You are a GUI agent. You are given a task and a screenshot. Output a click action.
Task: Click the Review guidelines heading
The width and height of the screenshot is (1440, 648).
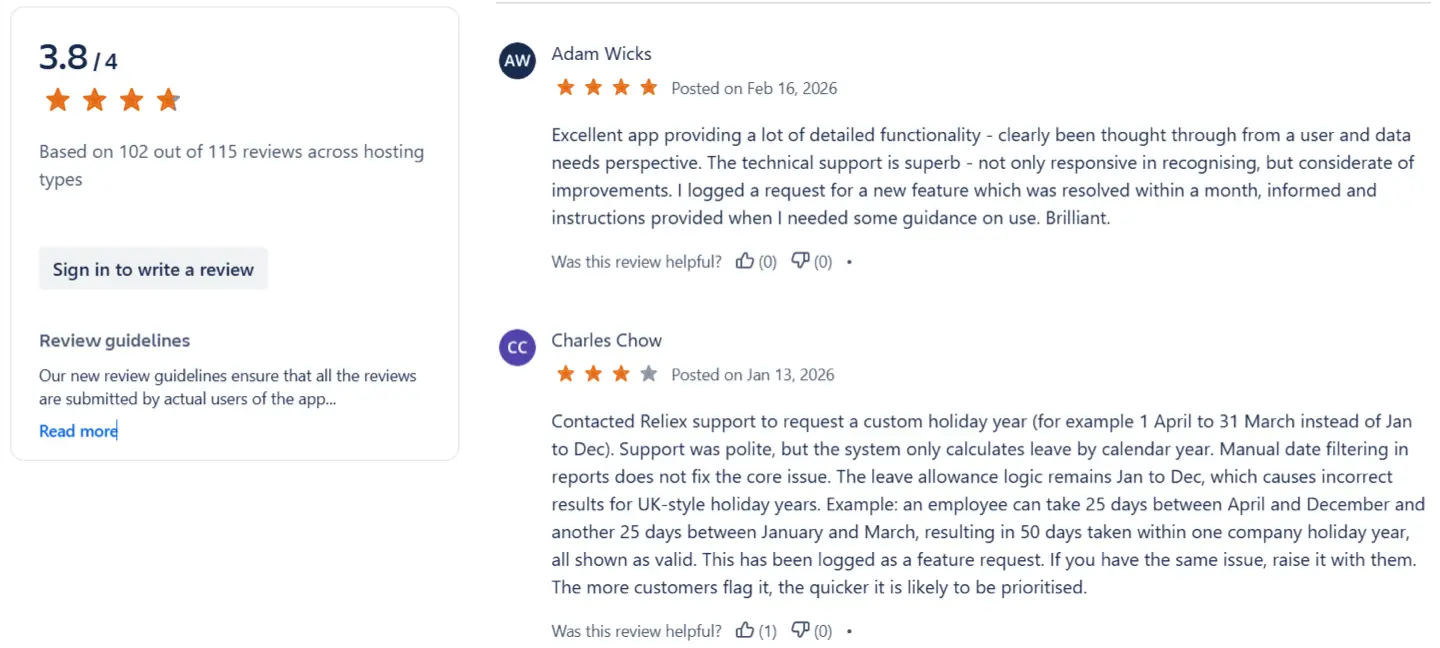114,340
